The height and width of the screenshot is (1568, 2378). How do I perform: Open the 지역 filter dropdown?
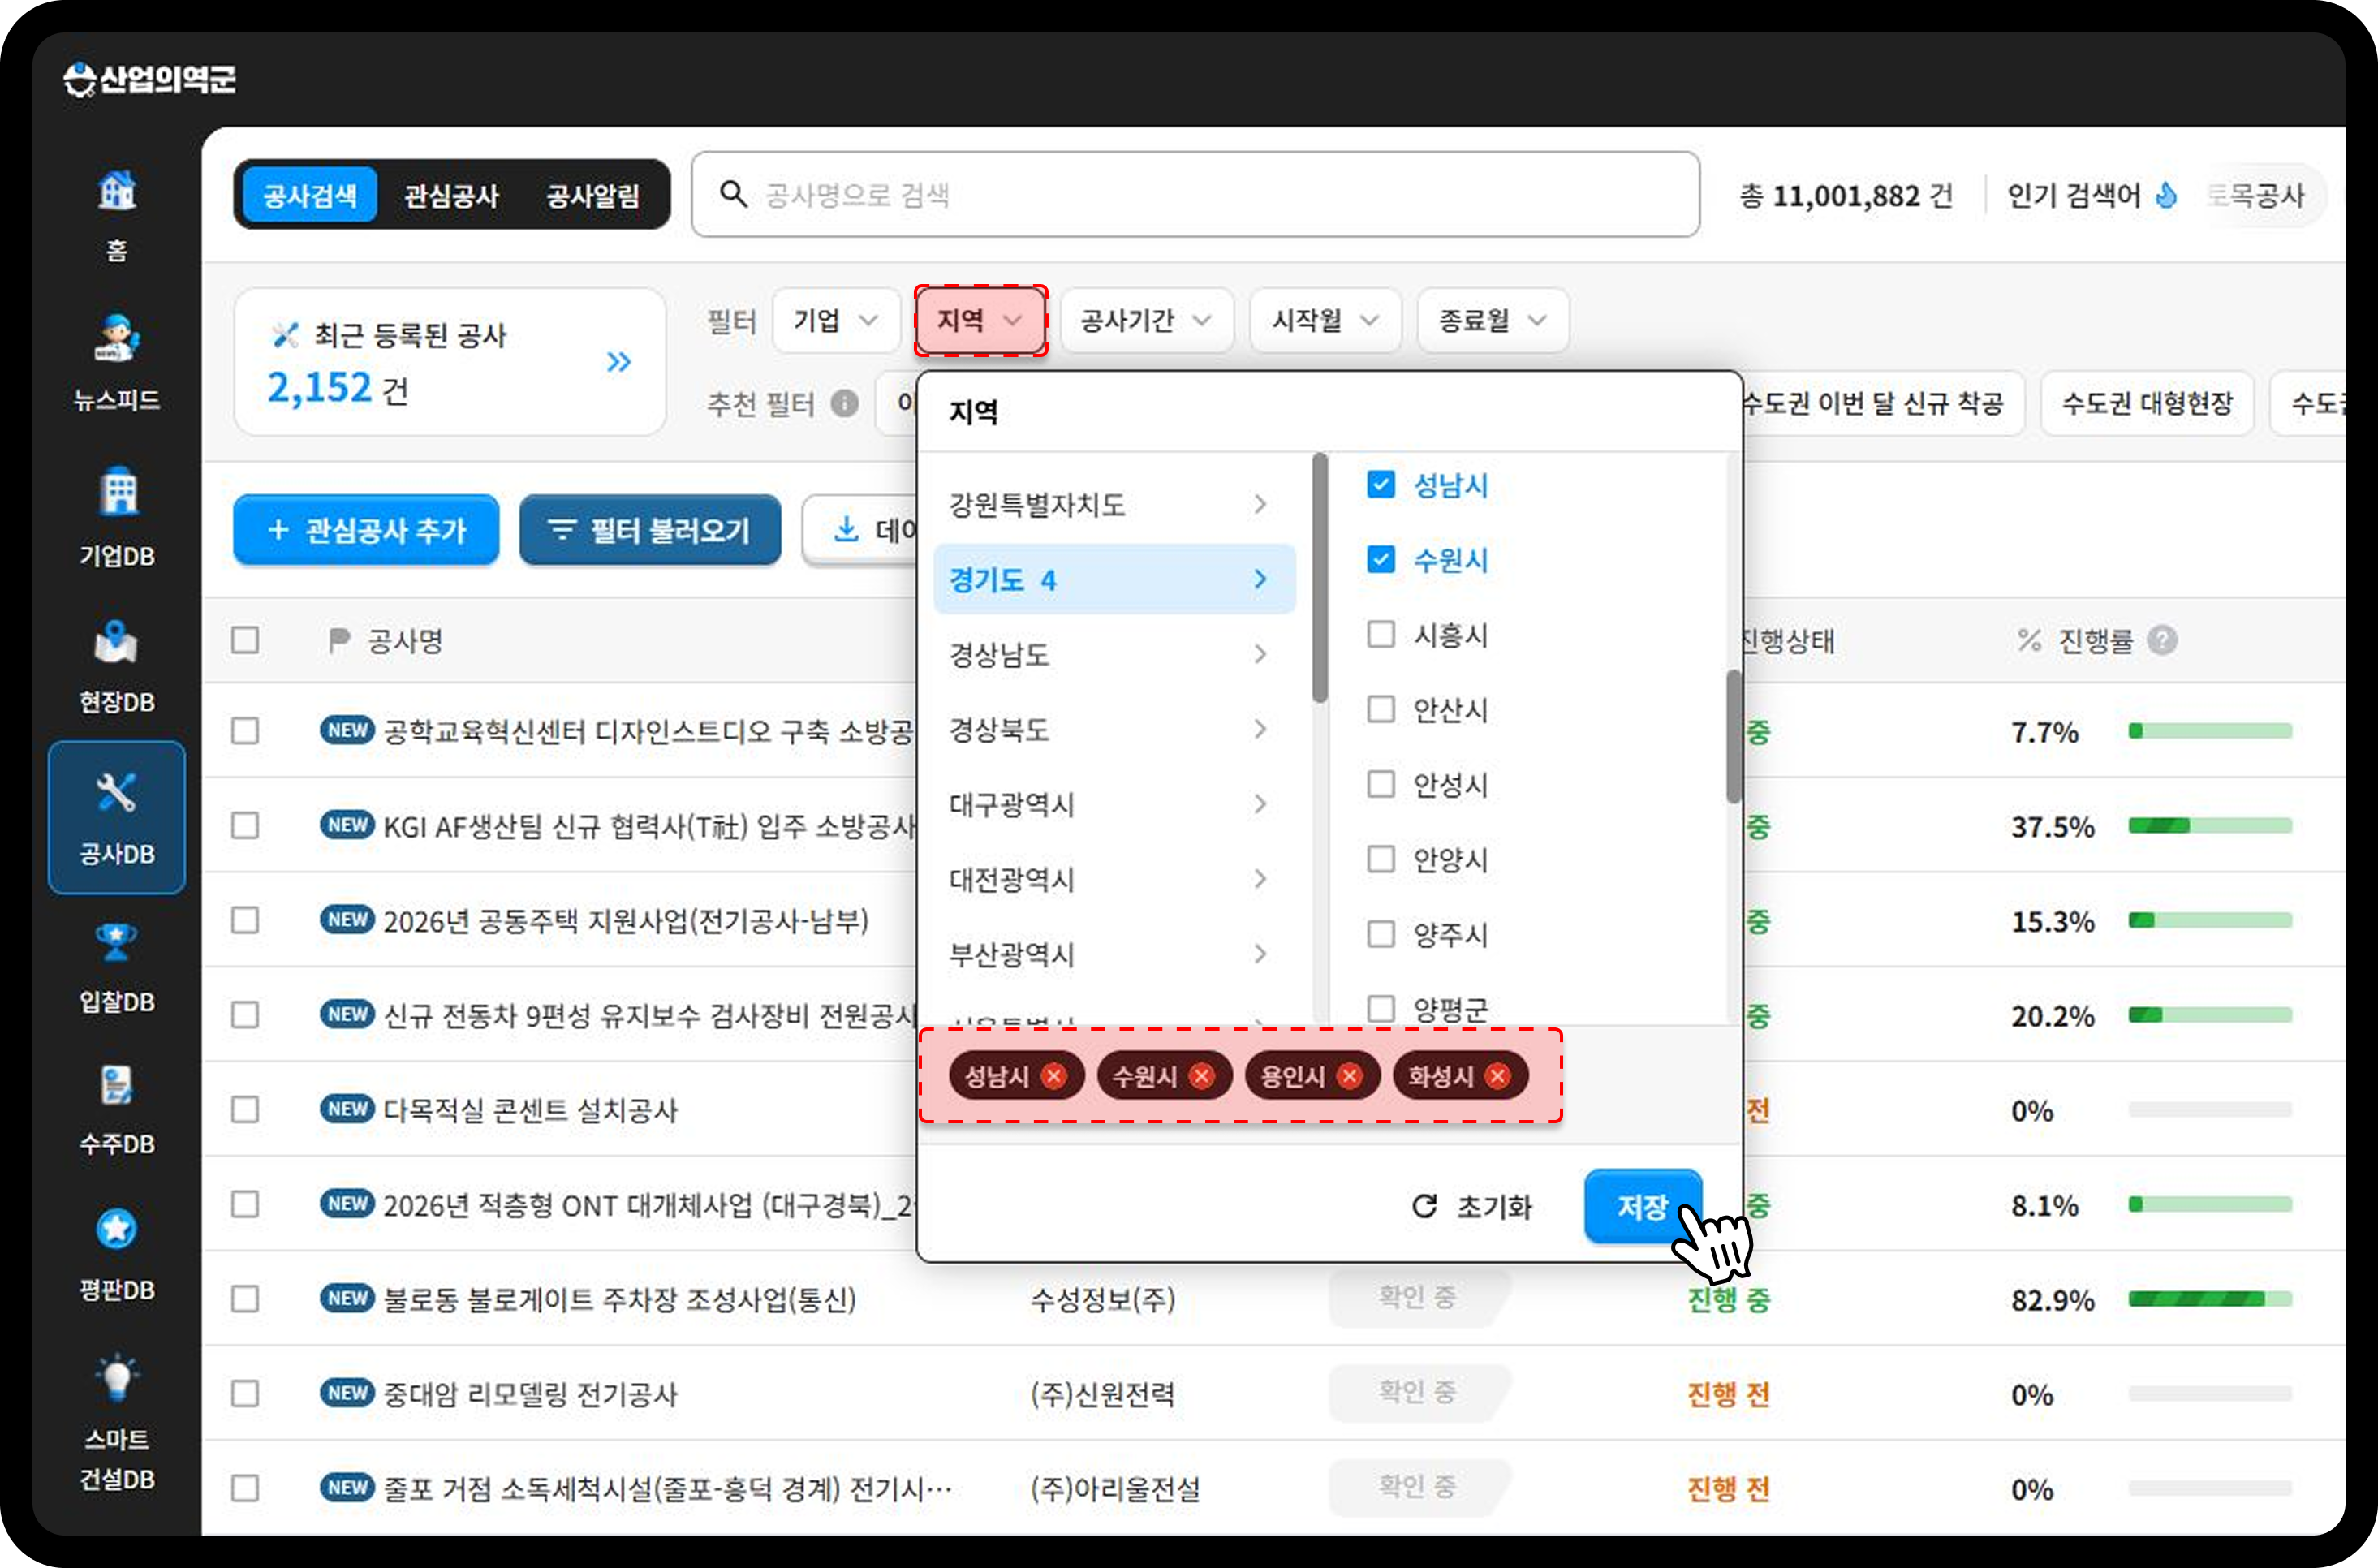tap(980, 320)
